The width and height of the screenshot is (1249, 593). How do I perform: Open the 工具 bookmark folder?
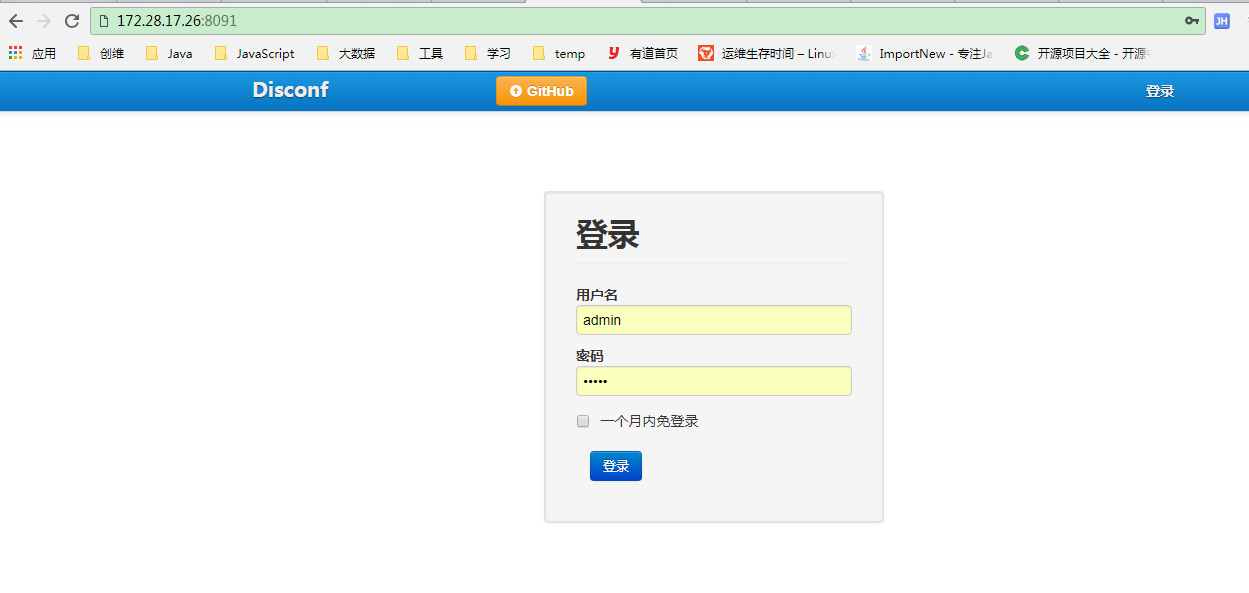click(x=420, y=54)
